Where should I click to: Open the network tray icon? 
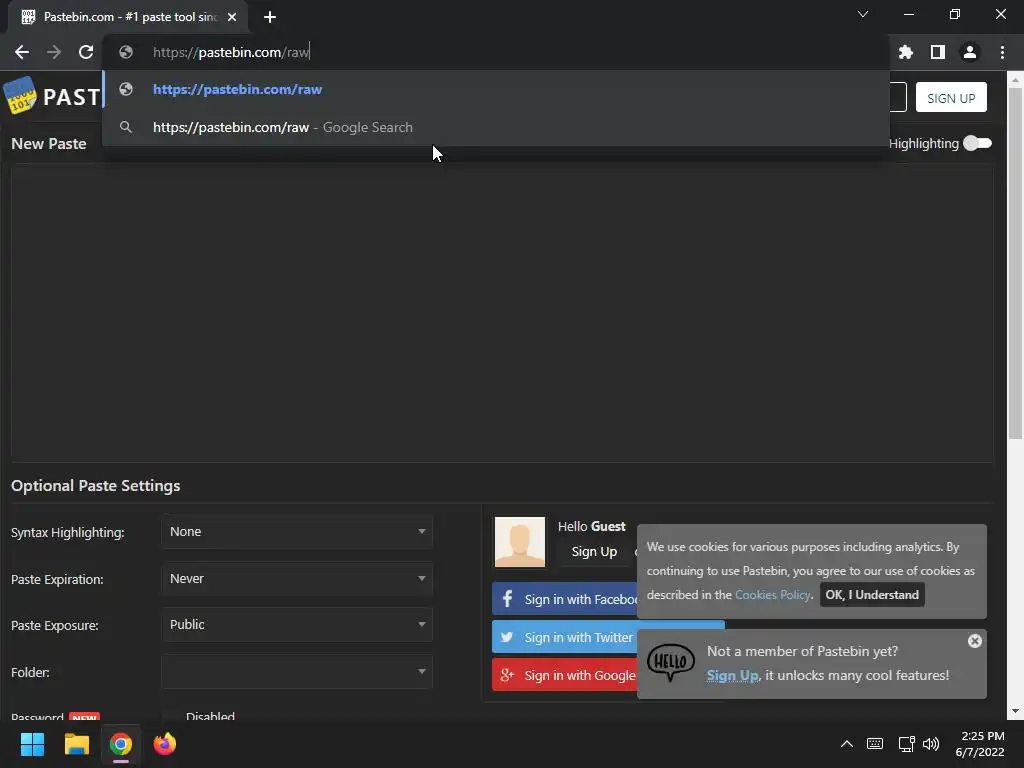click(x=906, y=744)
